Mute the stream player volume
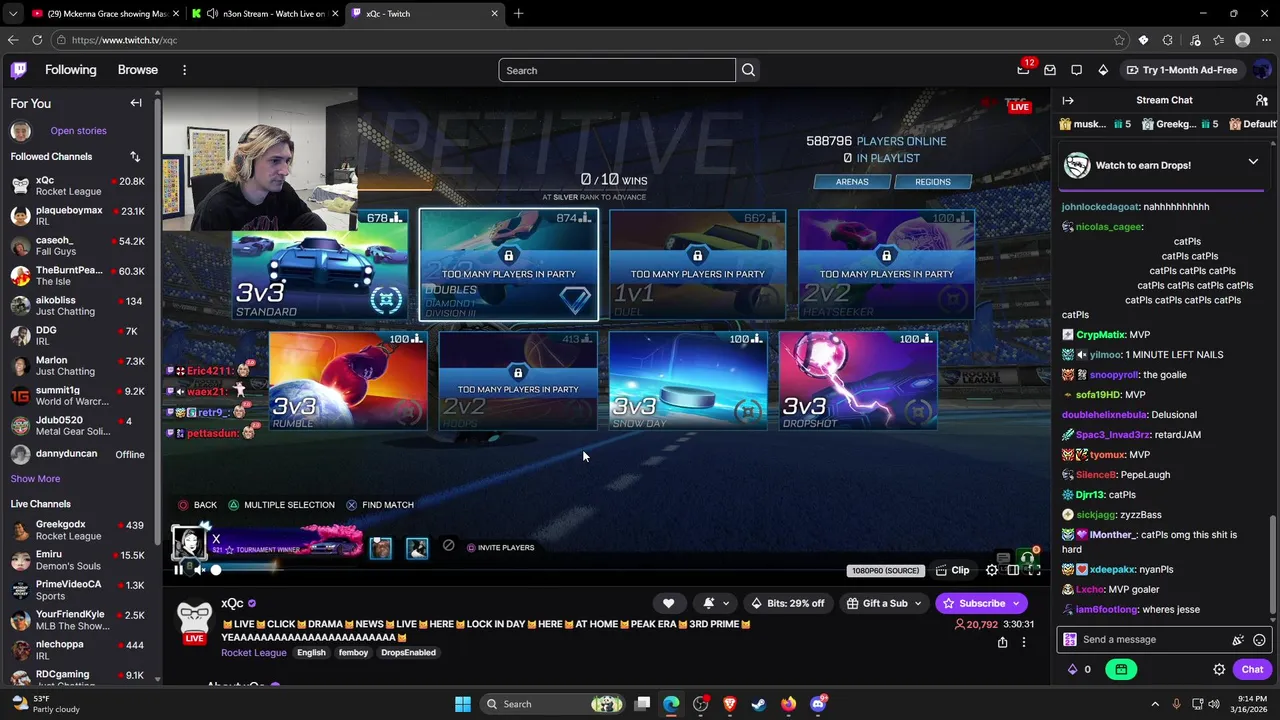 pyautogui.click(x=198, y=570)
